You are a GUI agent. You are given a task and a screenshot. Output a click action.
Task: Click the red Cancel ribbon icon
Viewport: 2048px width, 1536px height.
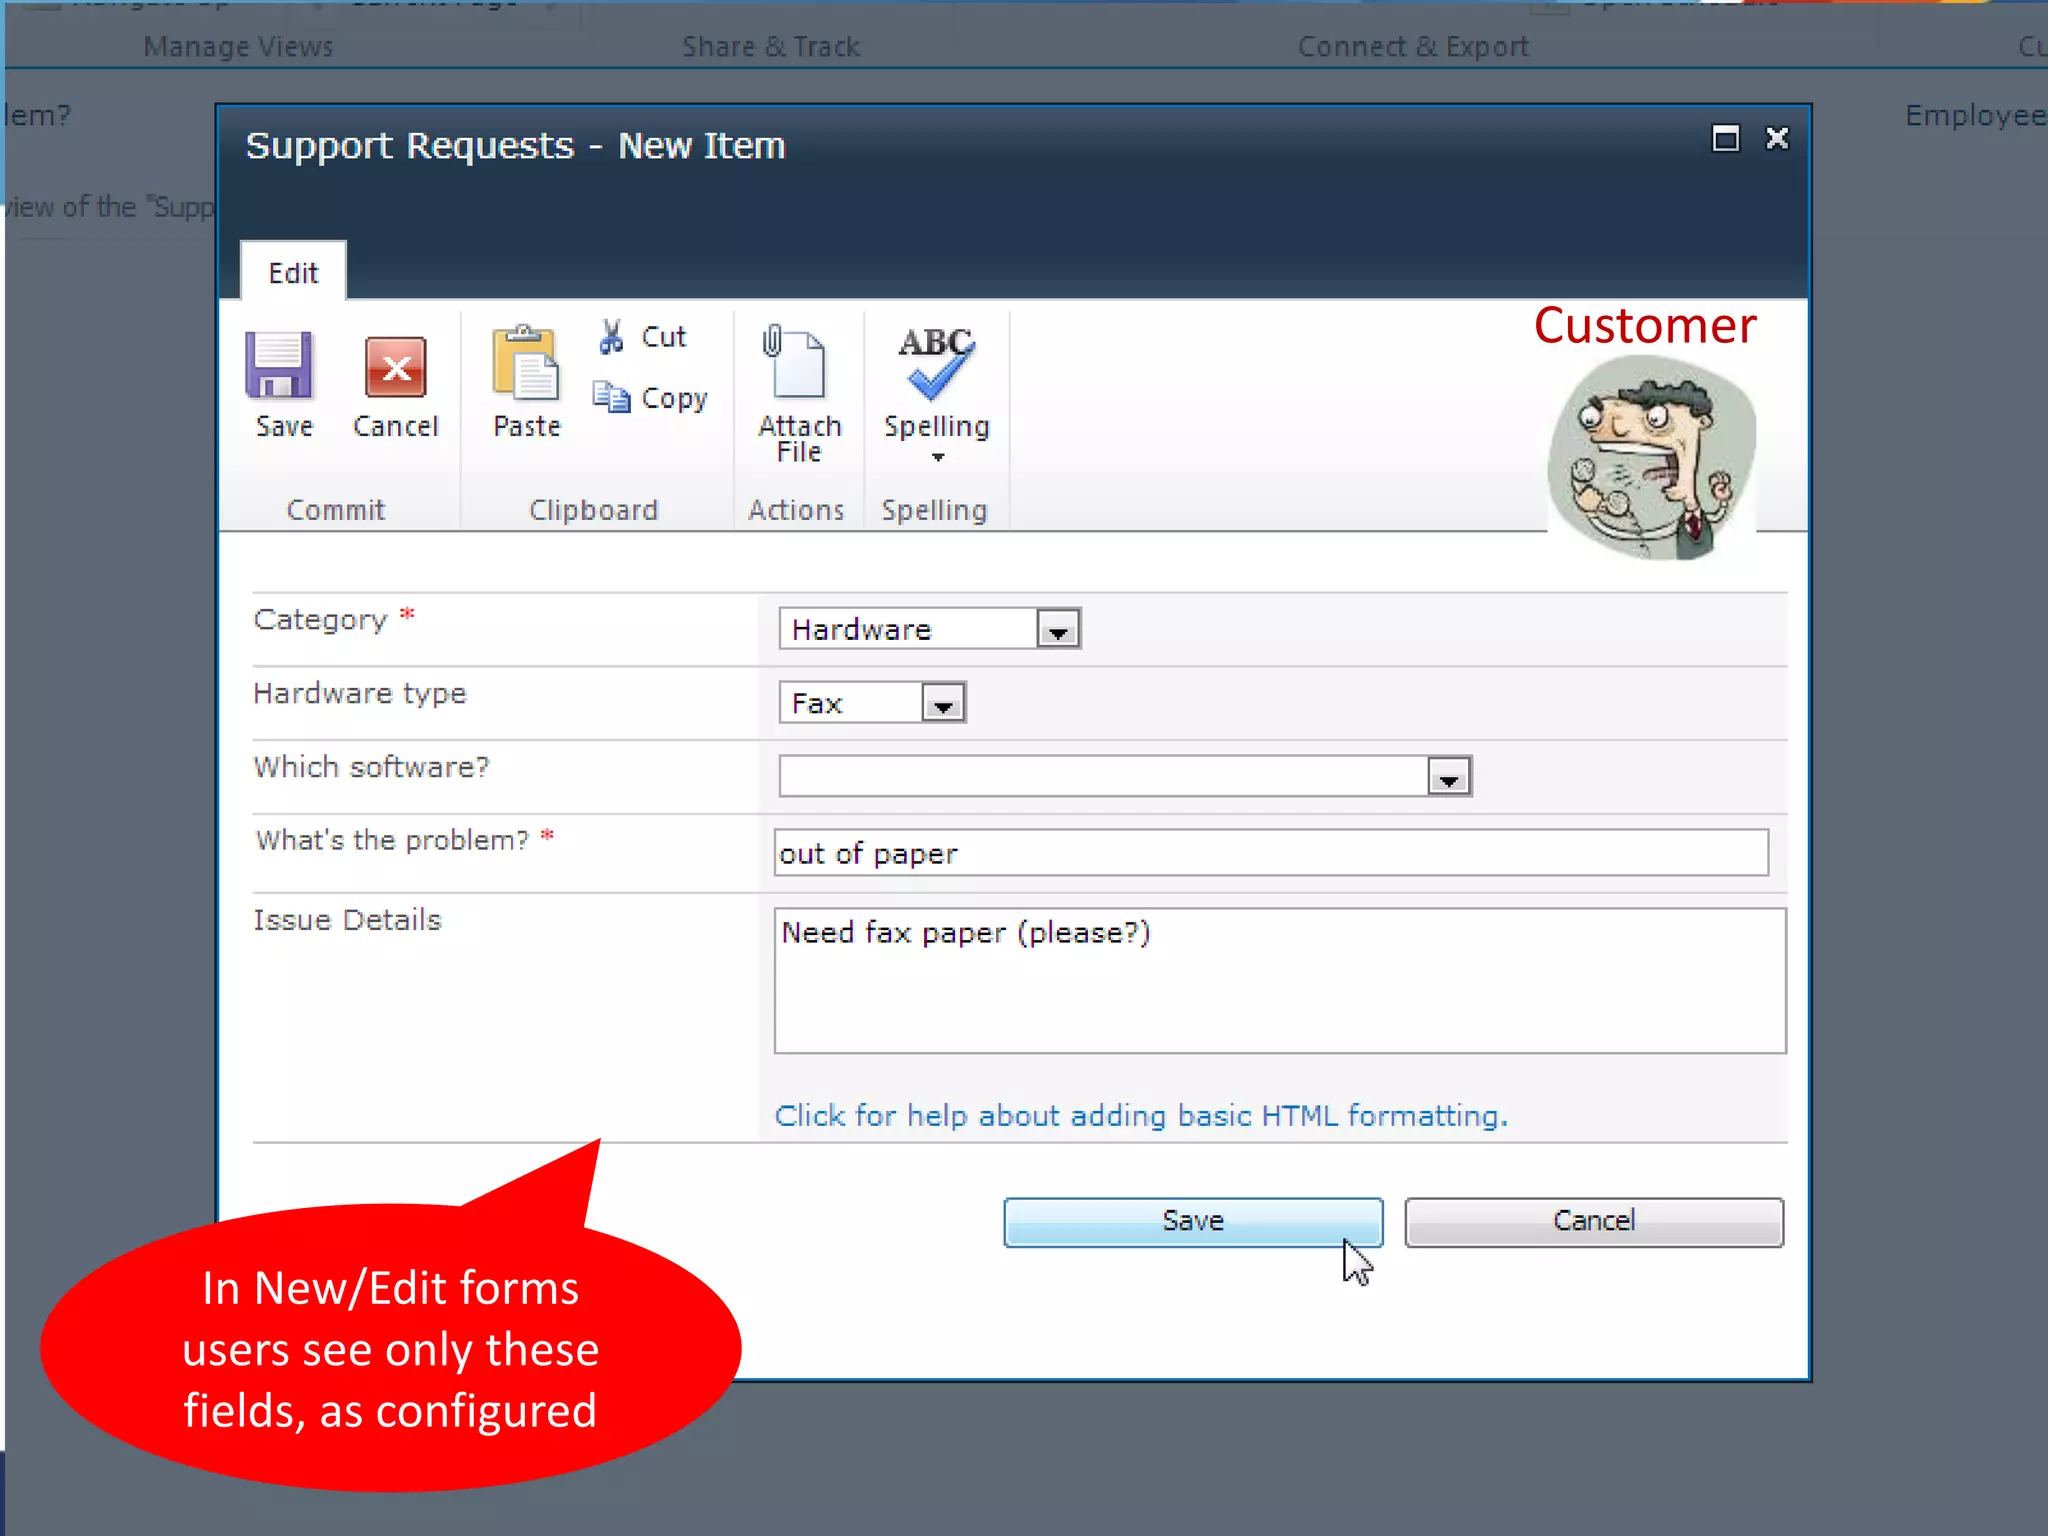395,367
